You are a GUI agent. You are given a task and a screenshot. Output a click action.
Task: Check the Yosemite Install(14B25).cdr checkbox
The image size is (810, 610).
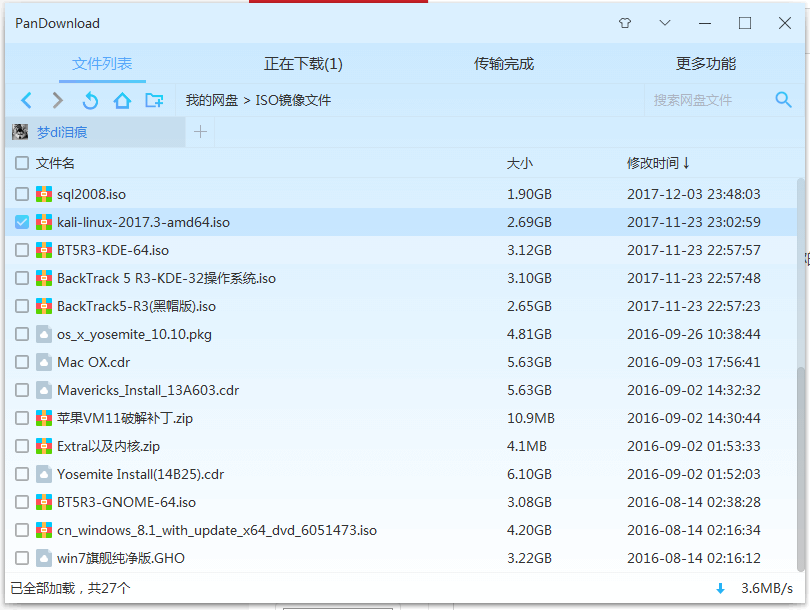point(22,474)
